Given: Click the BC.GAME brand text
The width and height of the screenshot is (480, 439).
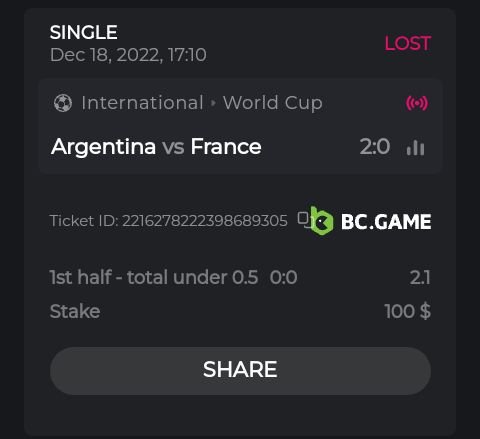Looking at the screenshot, I should [x=386, y=222].
